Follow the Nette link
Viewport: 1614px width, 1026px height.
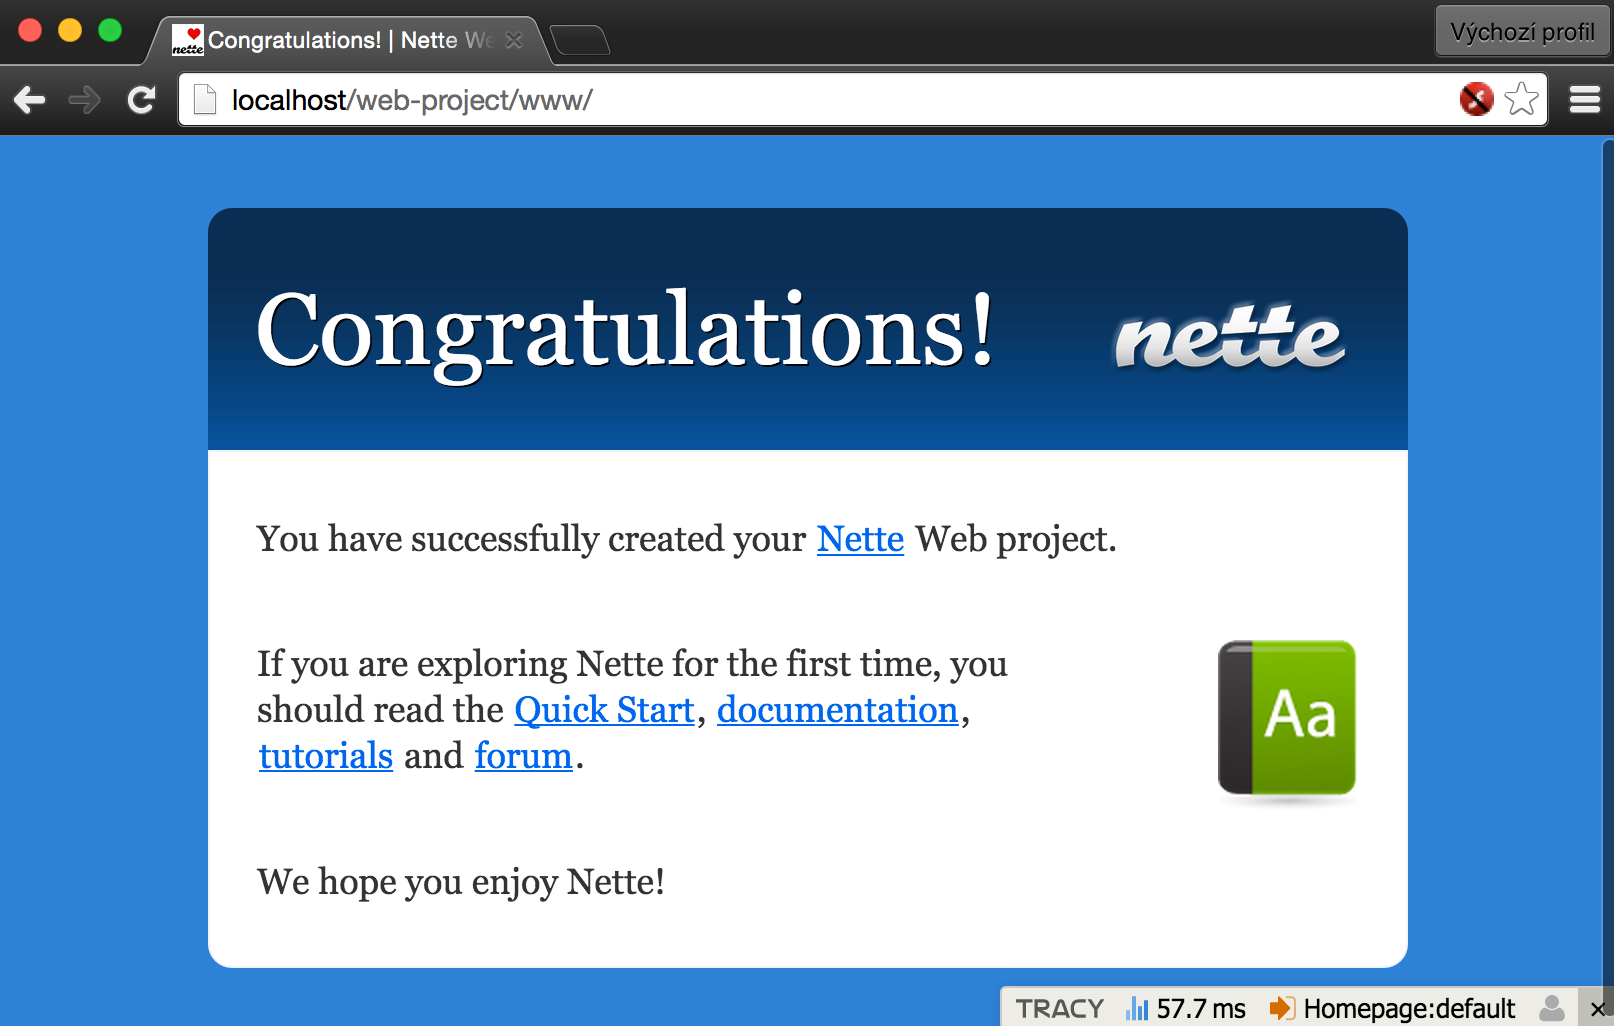click(x=860, y=539)
